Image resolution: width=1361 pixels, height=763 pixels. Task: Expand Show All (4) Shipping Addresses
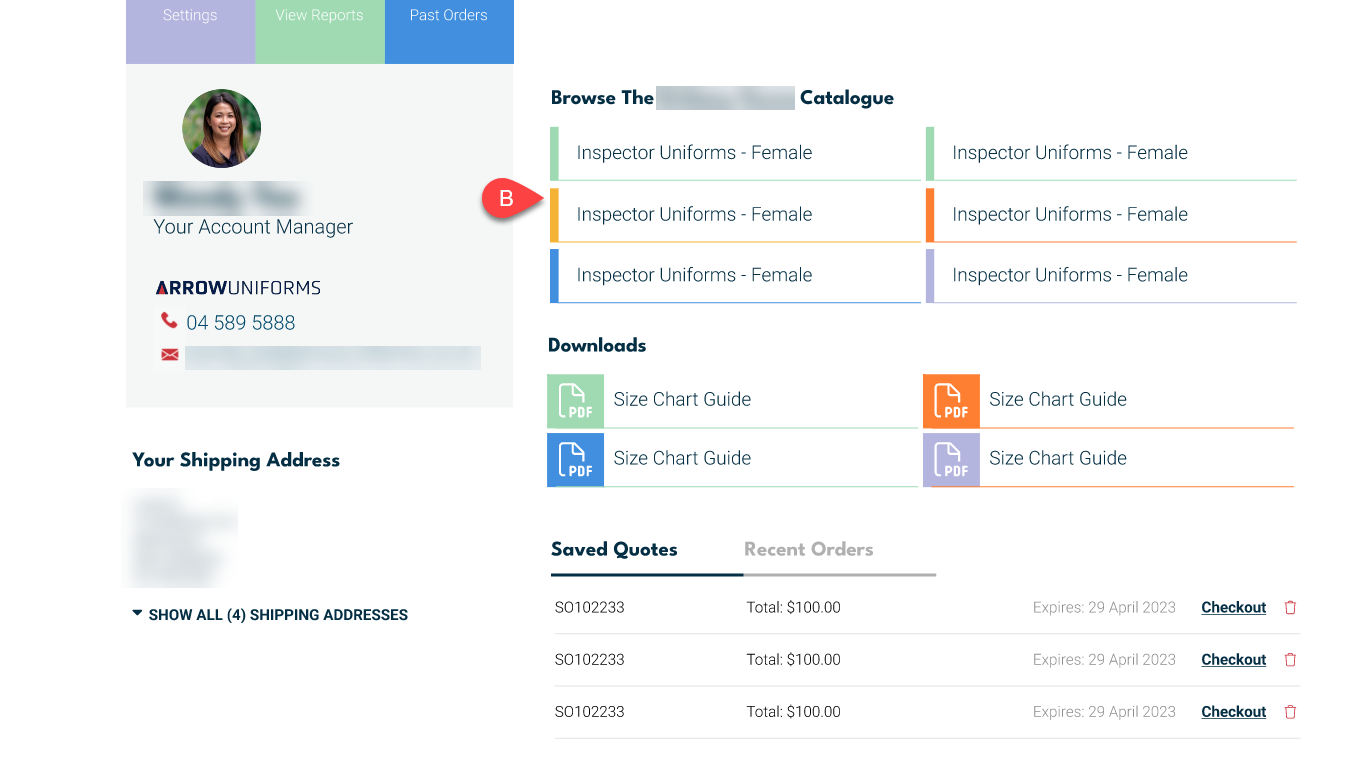pos(270,615)
